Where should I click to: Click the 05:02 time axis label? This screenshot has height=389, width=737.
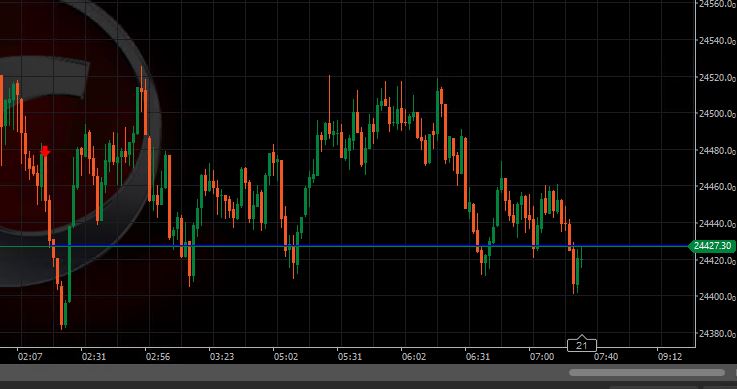(286, 357)
